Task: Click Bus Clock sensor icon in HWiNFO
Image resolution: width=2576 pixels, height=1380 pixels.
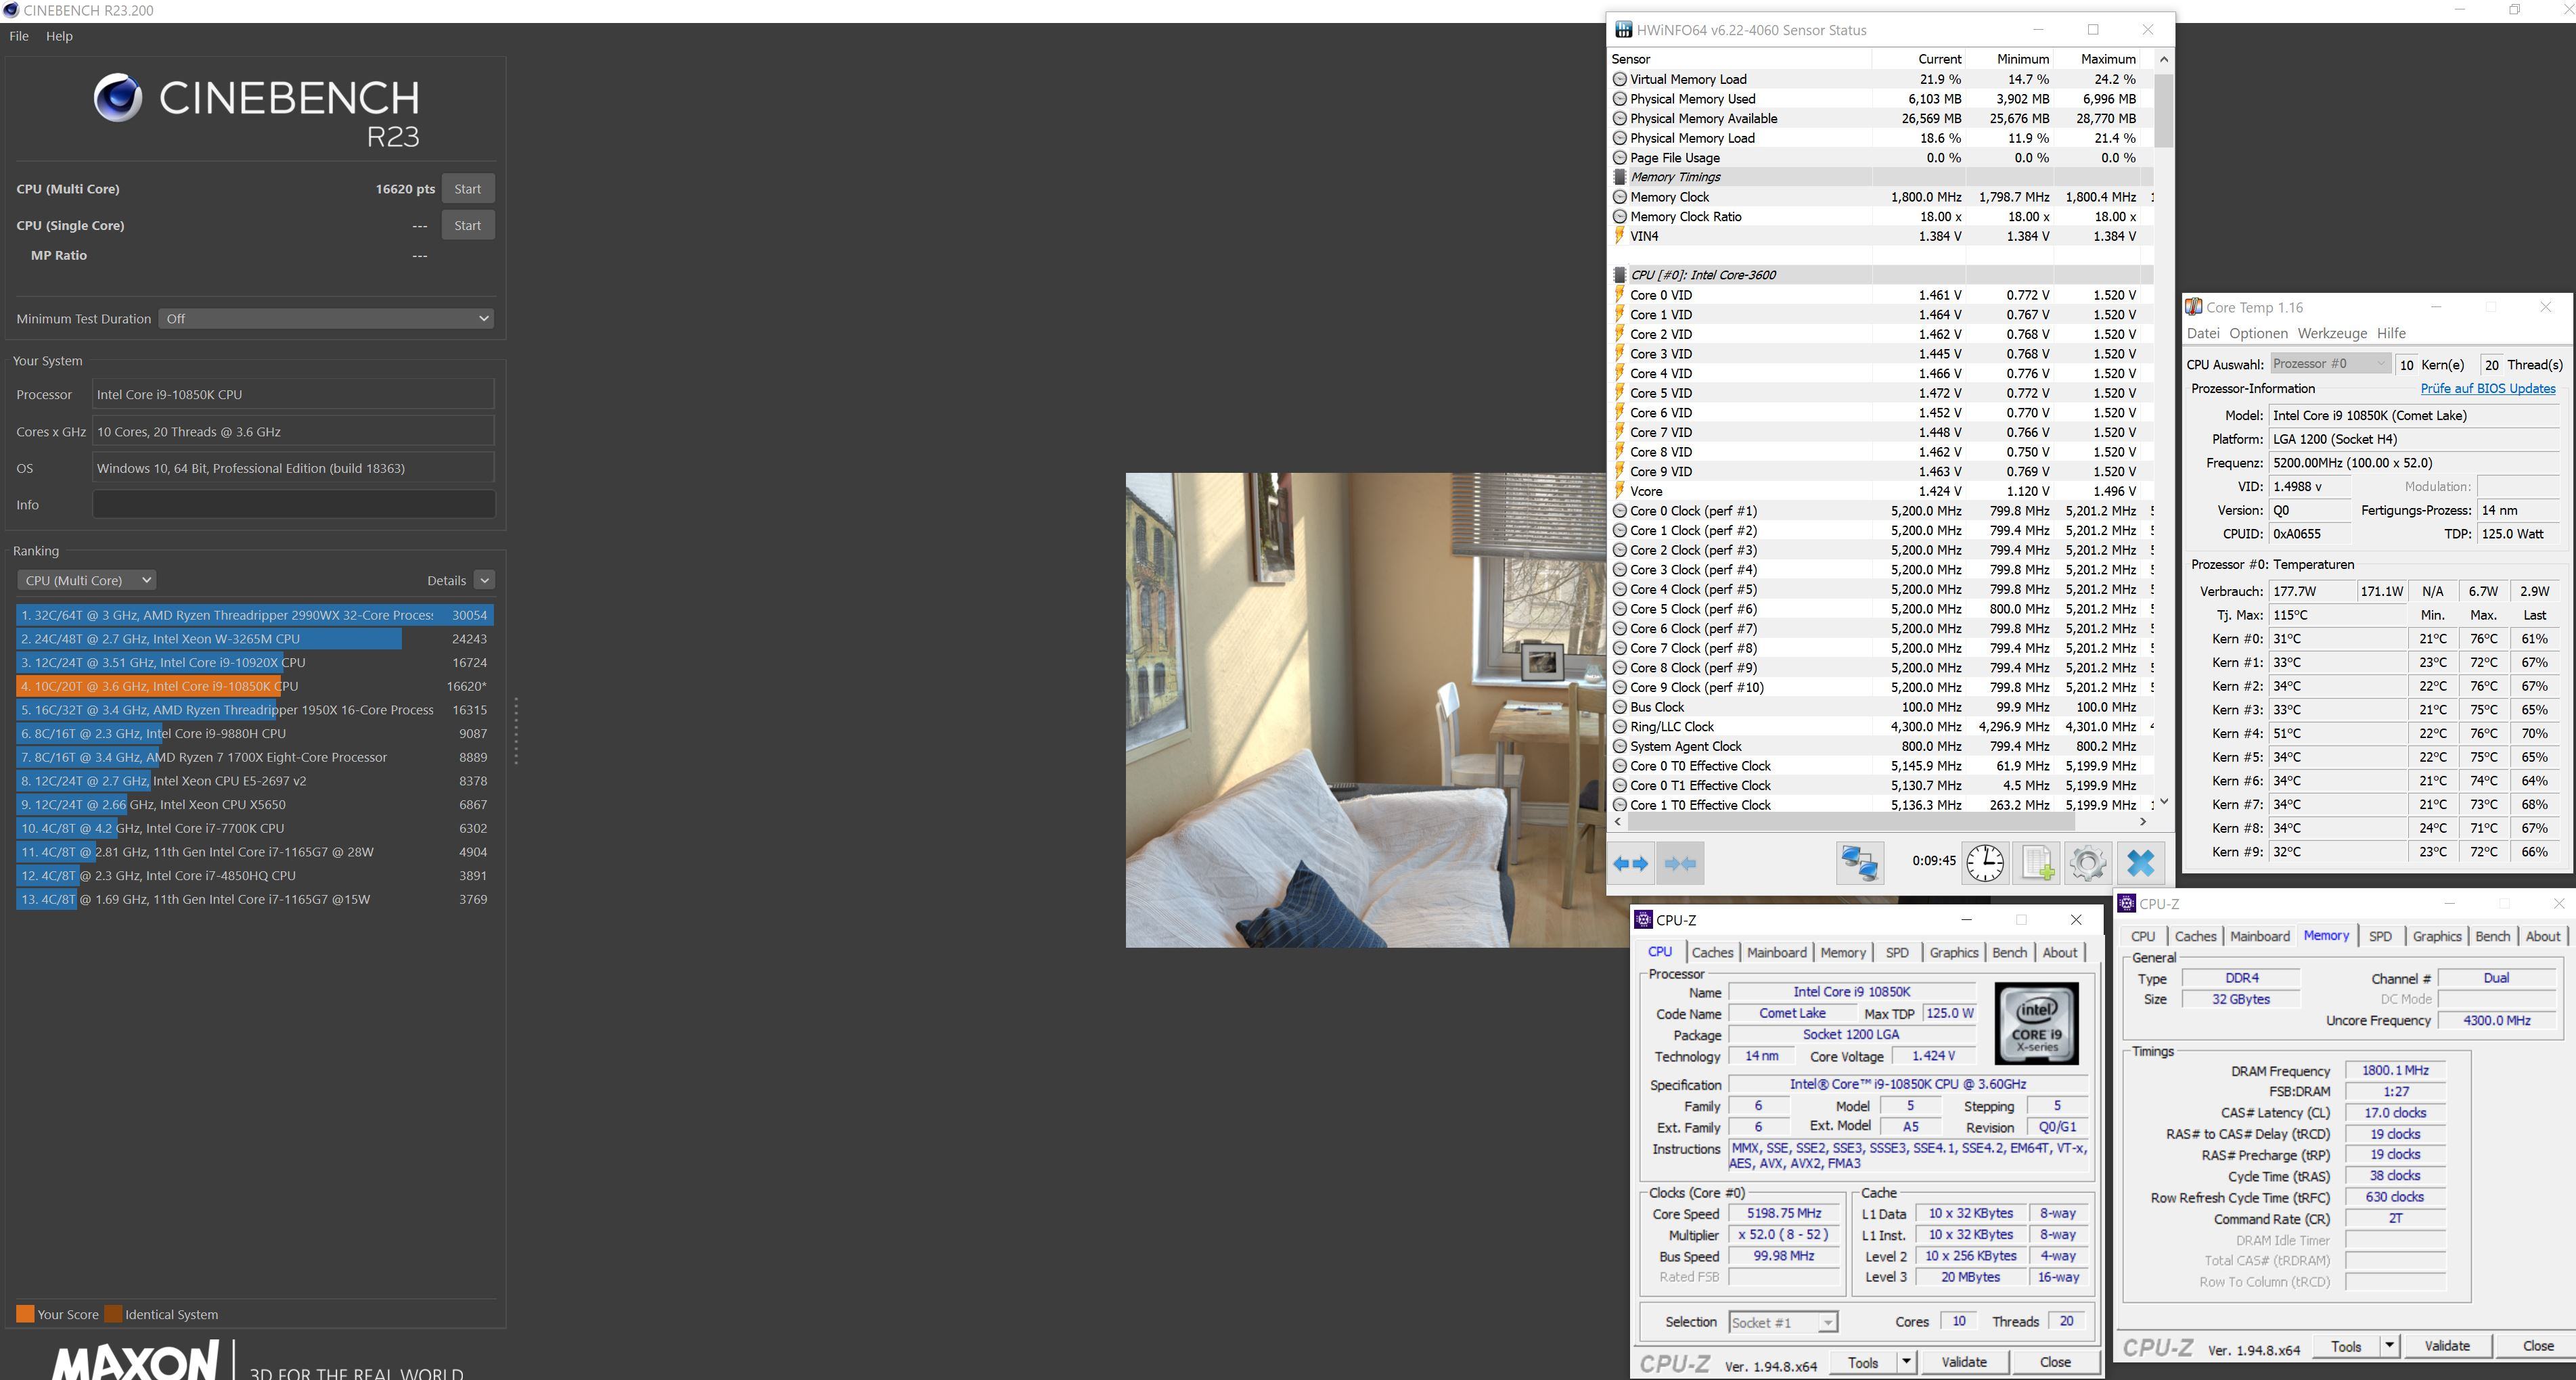Action: pyautogui.click(x=1620, y=707)
